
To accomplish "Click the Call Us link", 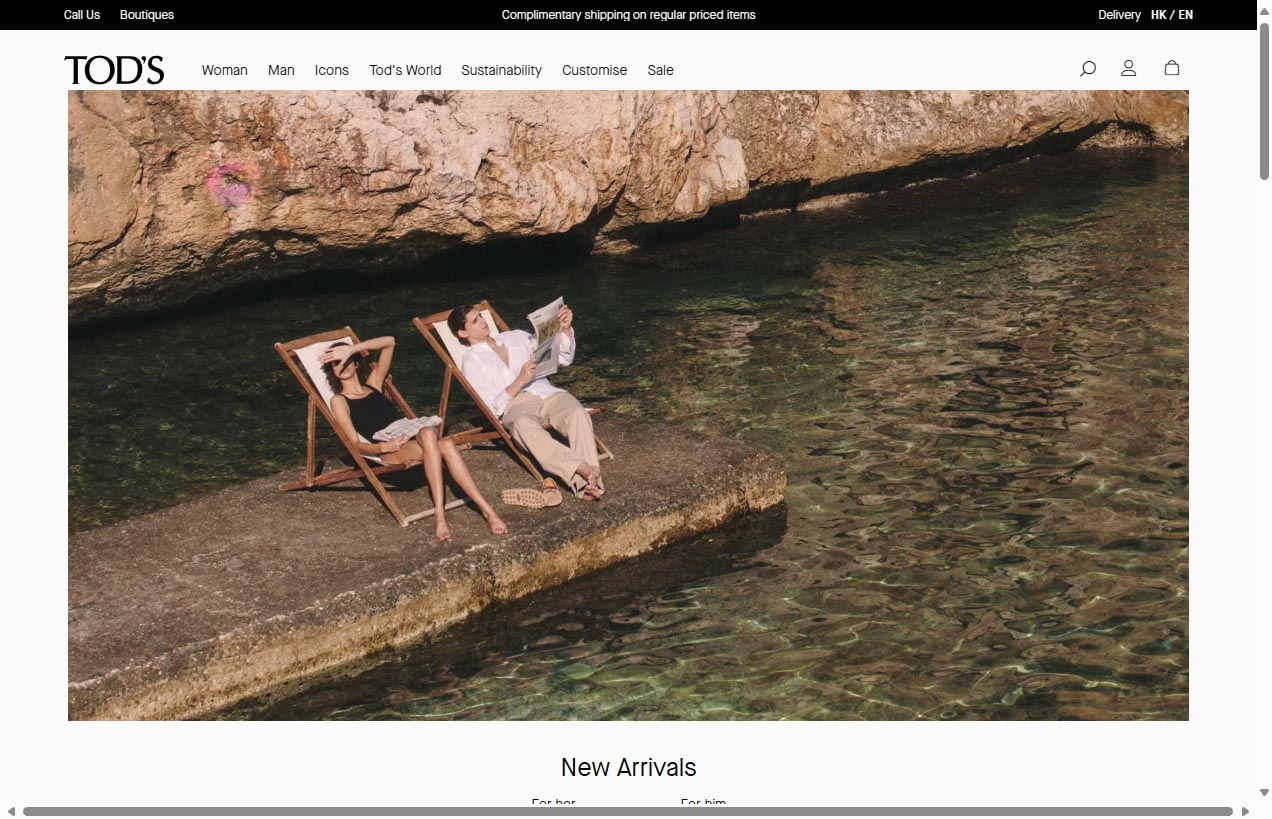I will point(81,15).
